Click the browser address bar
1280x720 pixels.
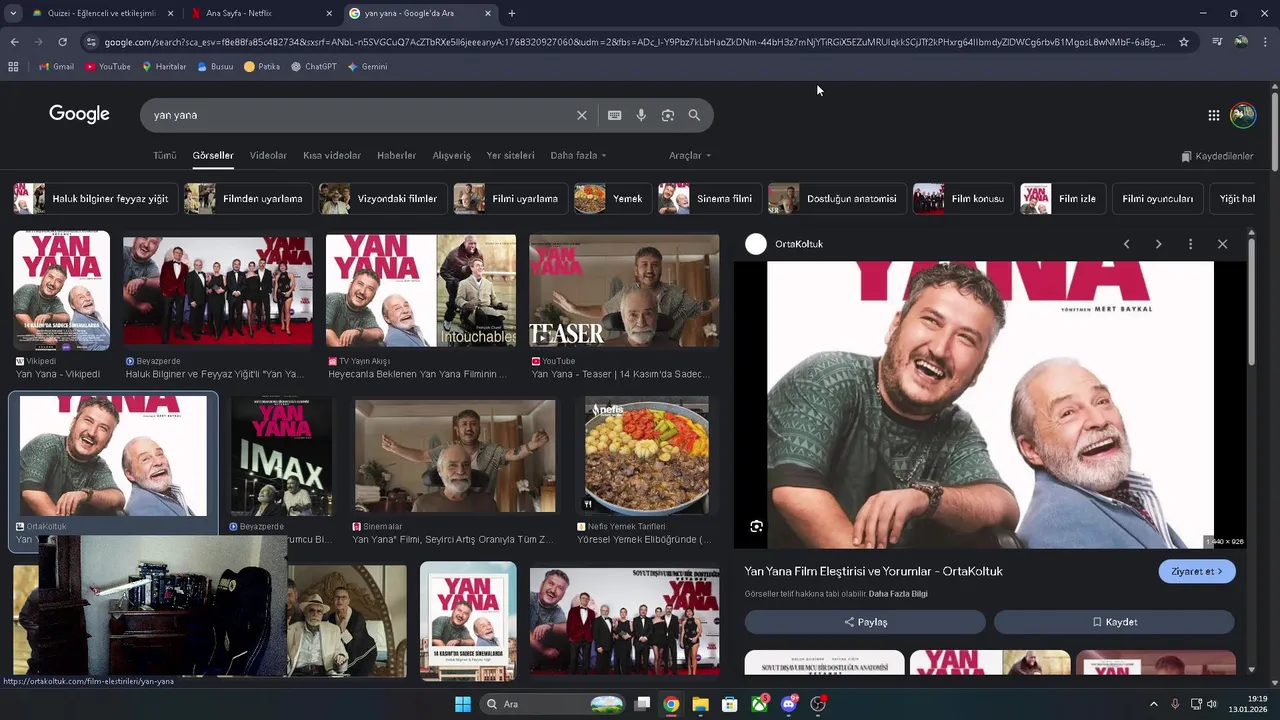pyautogui.click(x=634, y=42)
